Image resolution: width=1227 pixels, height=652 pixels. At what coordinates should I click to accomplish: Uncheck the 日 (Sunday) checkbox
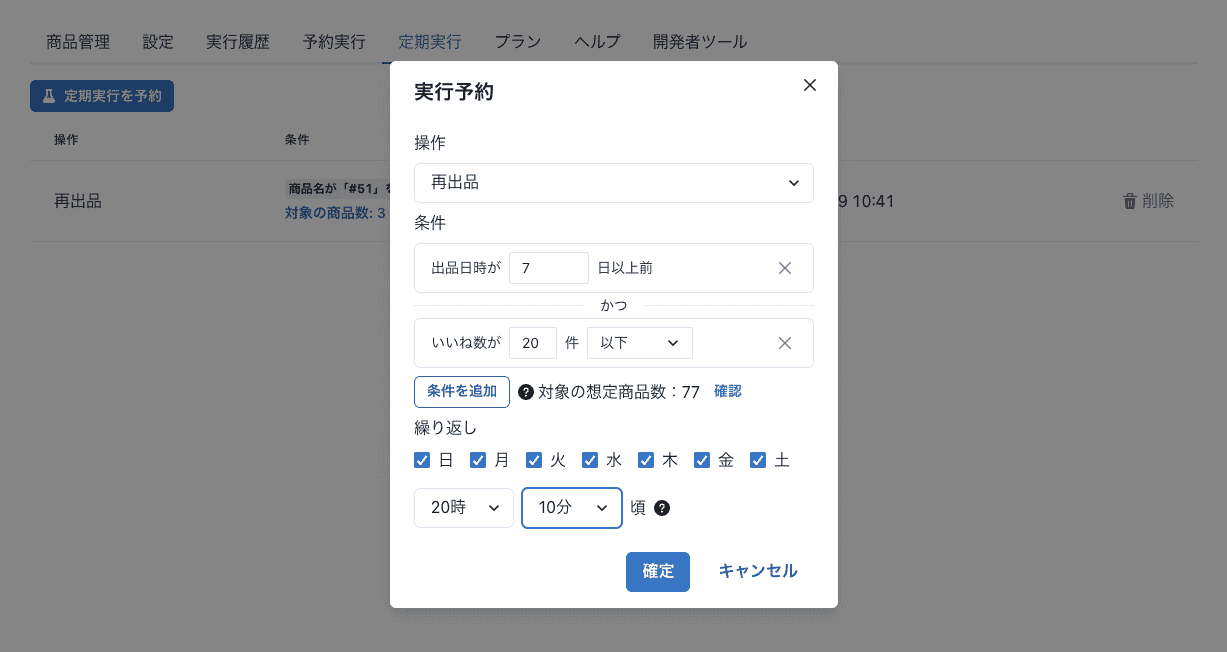[x=422, y=460]
